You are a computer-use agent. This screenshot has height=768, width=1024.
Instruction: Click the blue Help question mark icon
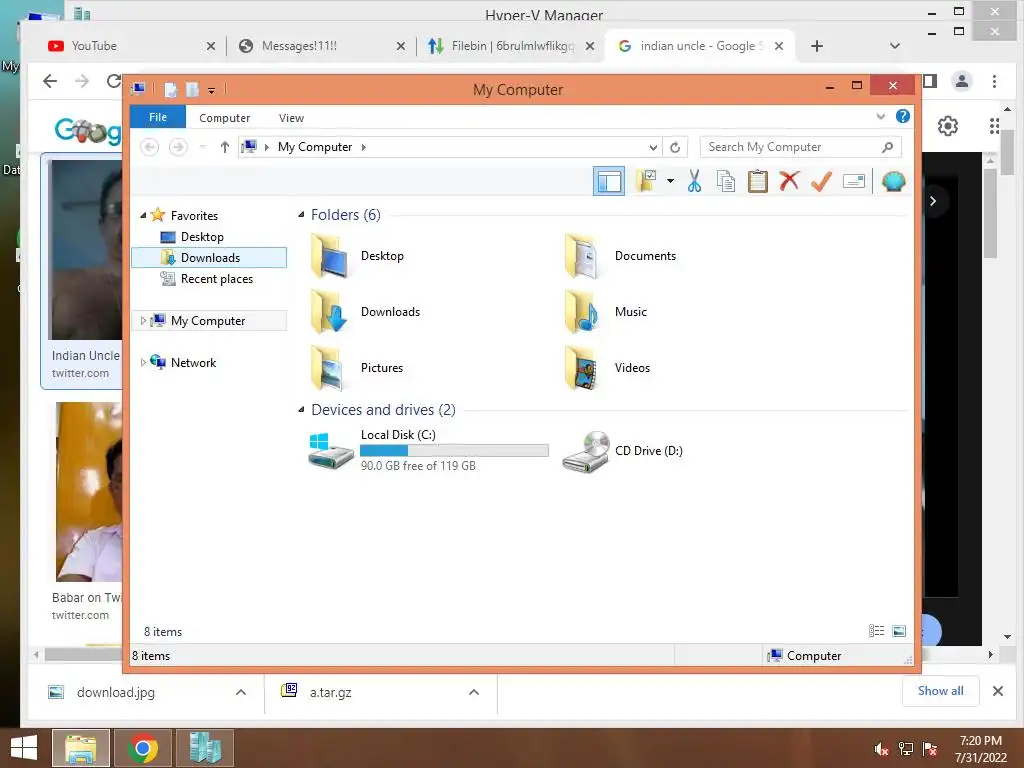(x=903, y=116)
